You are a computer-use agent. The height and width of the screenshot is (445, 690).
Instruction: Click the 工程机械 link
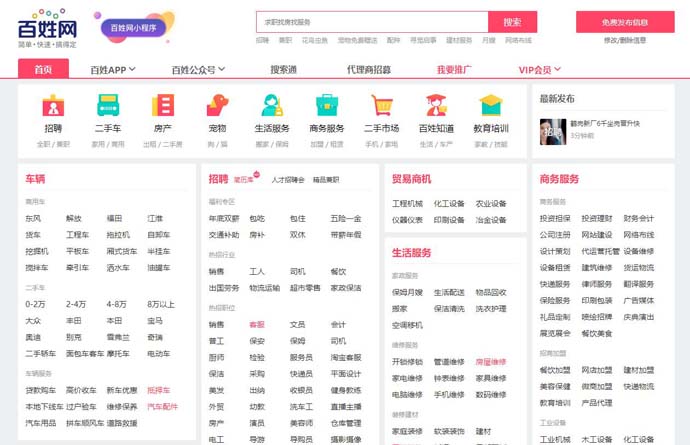[407, 203]
